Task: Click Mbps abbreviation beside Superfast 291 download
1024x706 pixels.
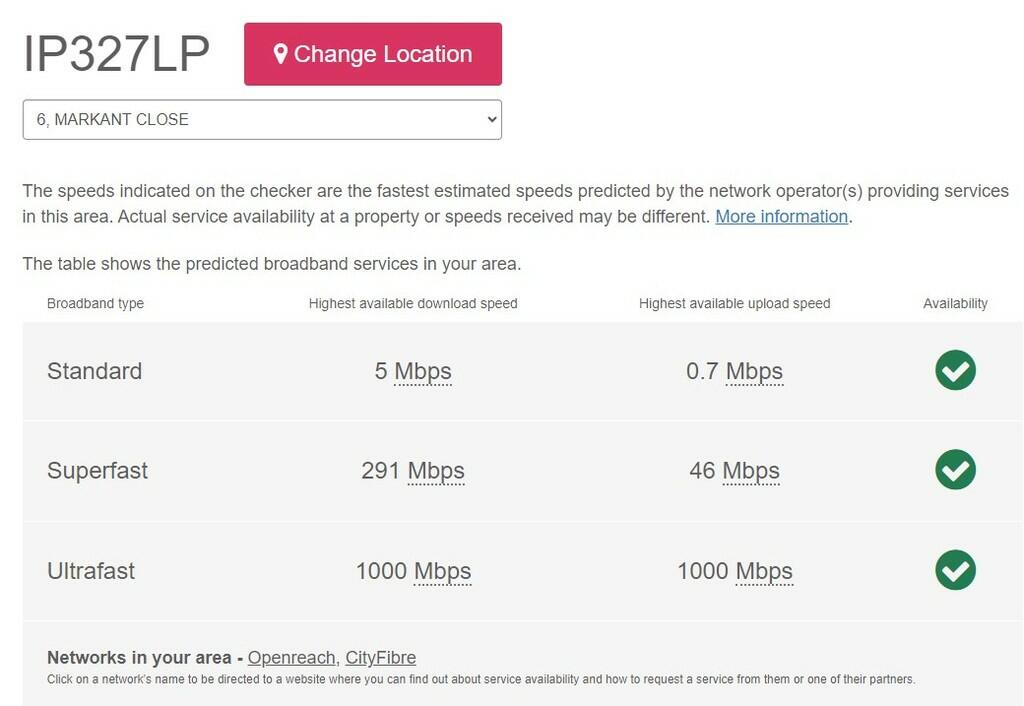Action: tap(436, 471)
